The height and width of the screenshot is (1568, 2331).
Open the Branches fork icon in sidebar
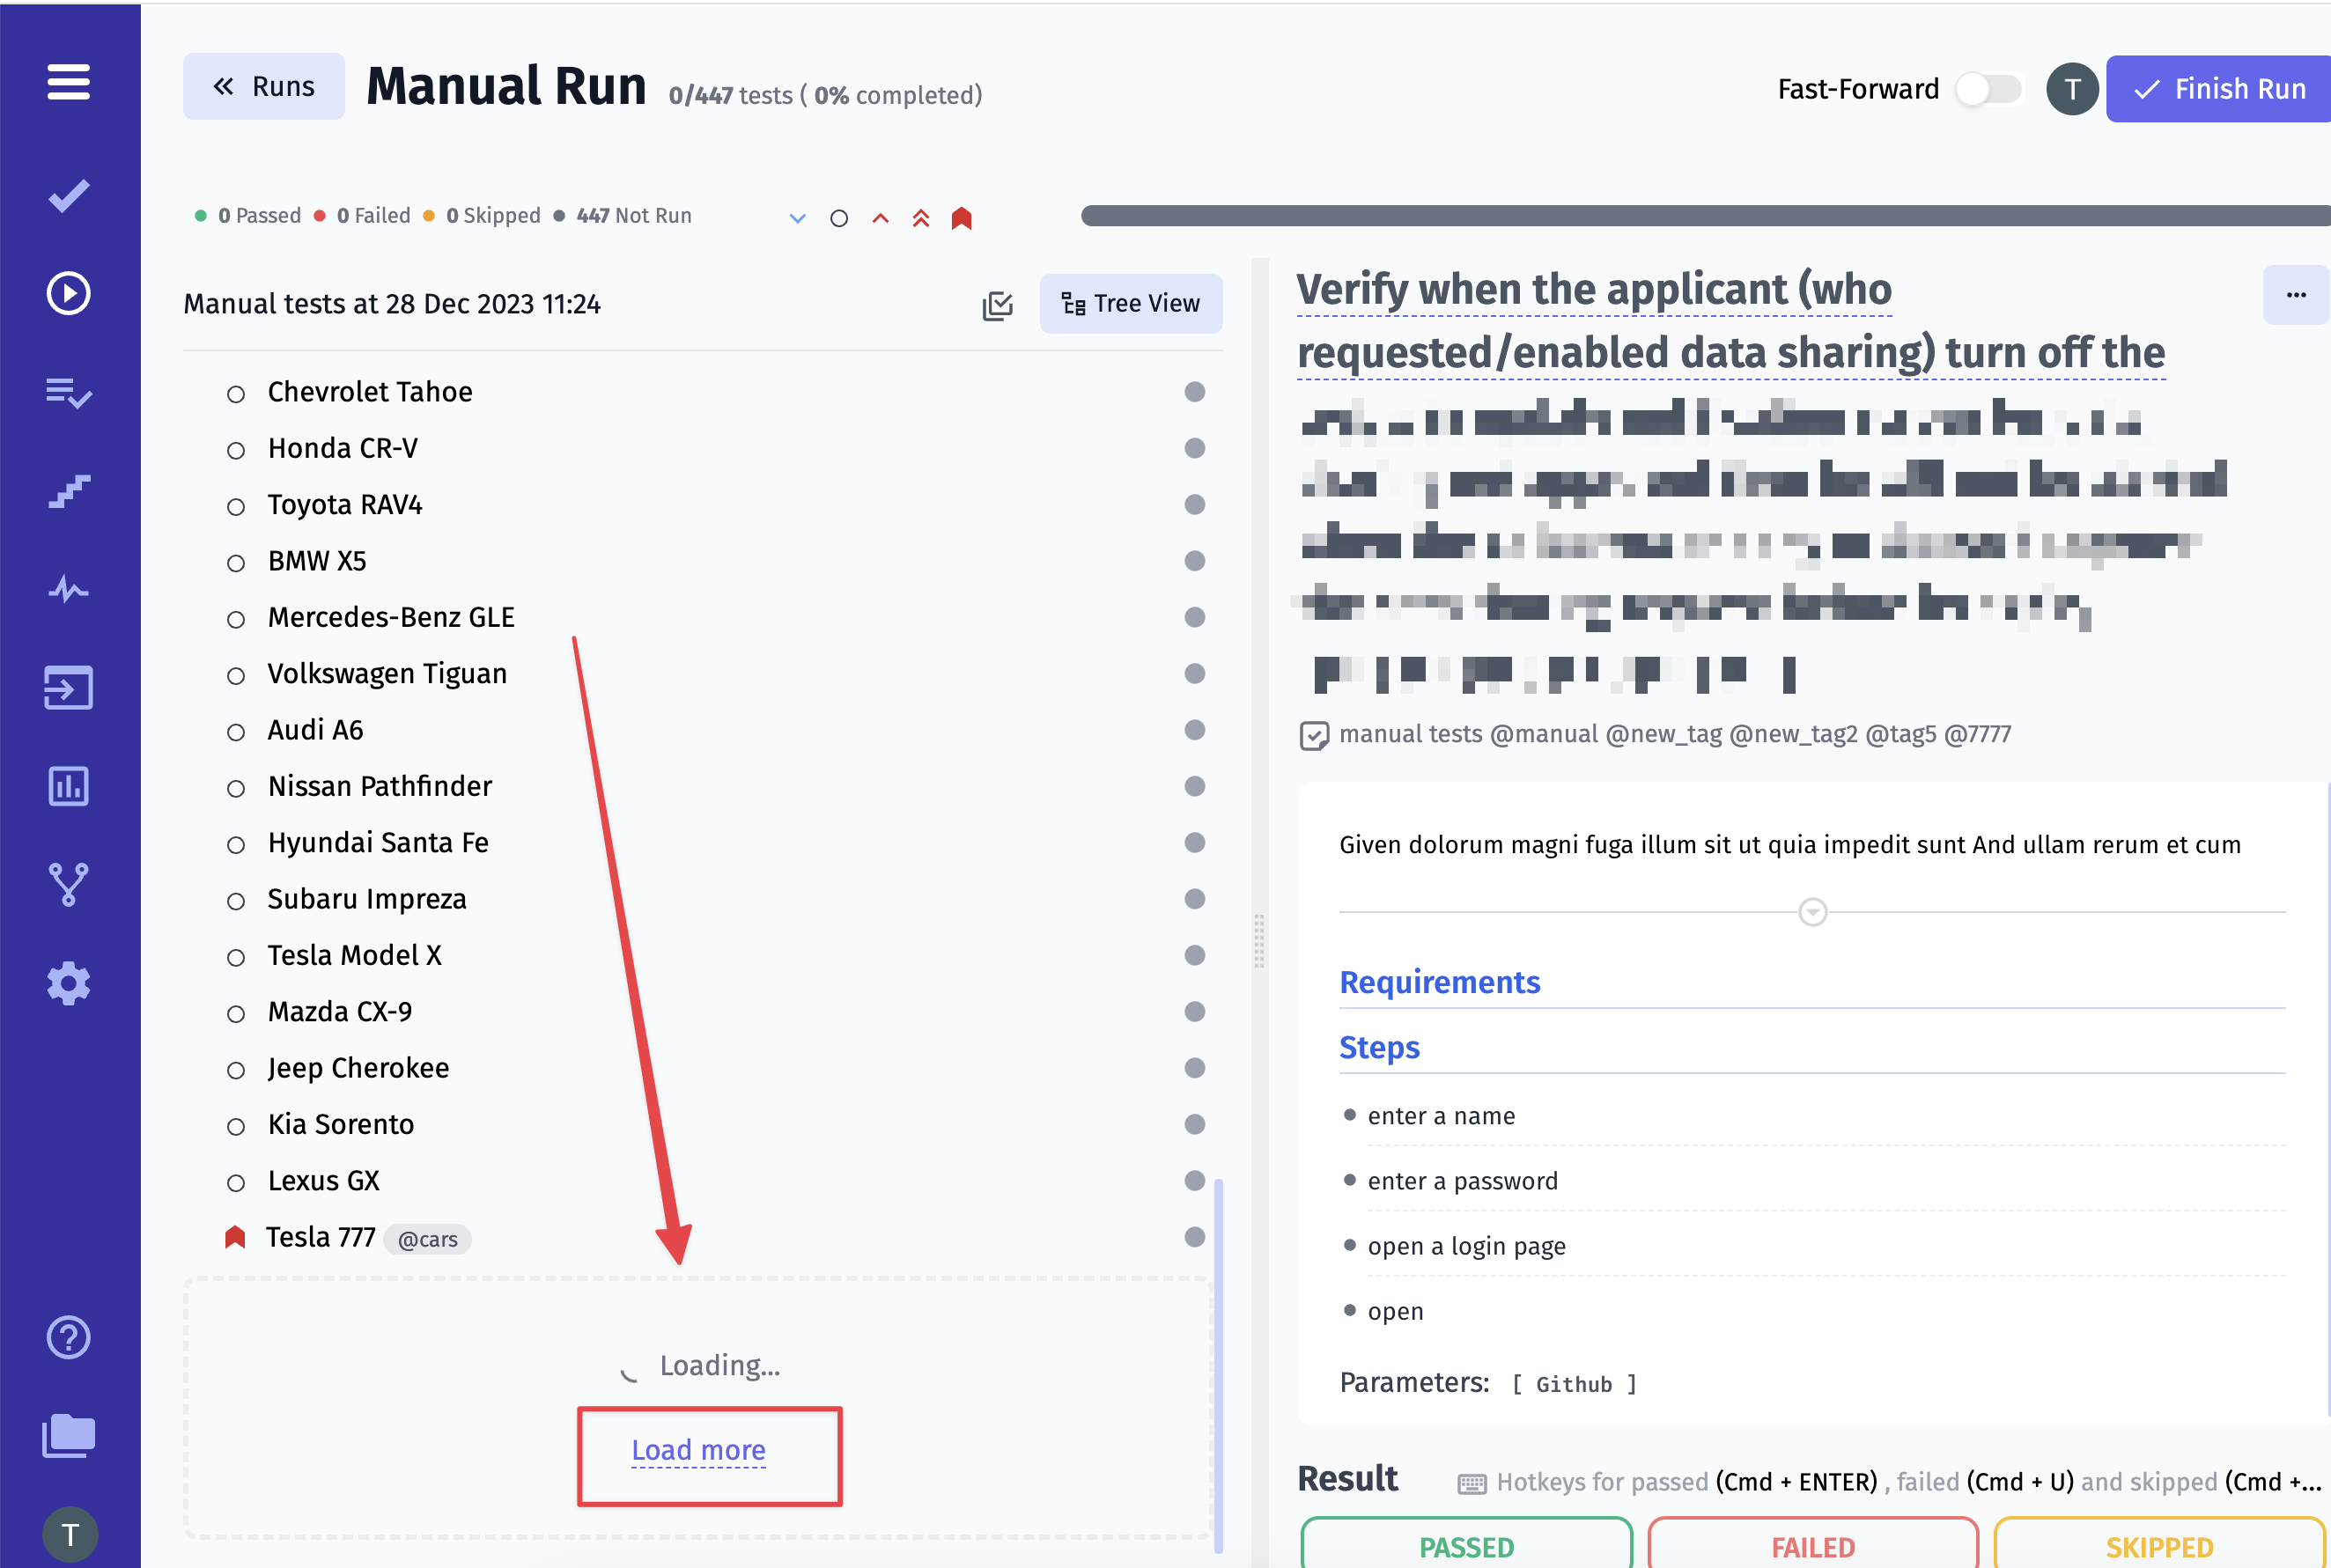[68, 885]
